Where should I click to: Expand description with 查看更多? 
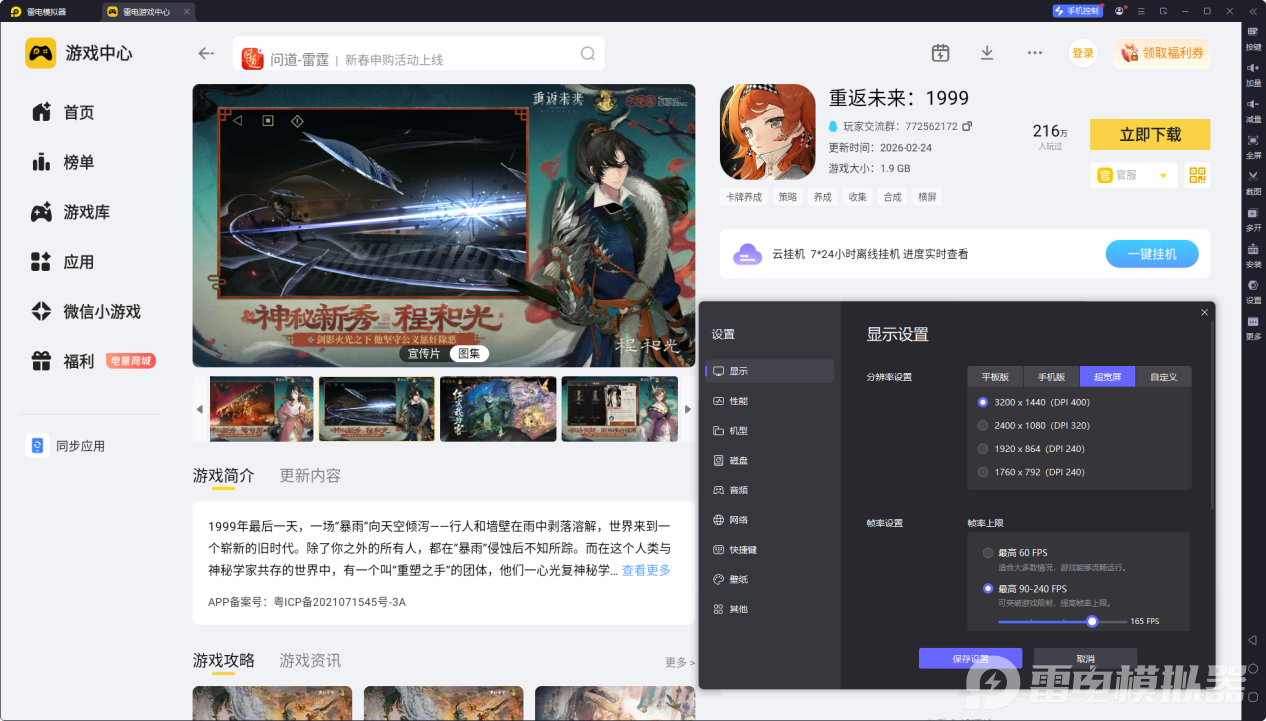(646, 571)
